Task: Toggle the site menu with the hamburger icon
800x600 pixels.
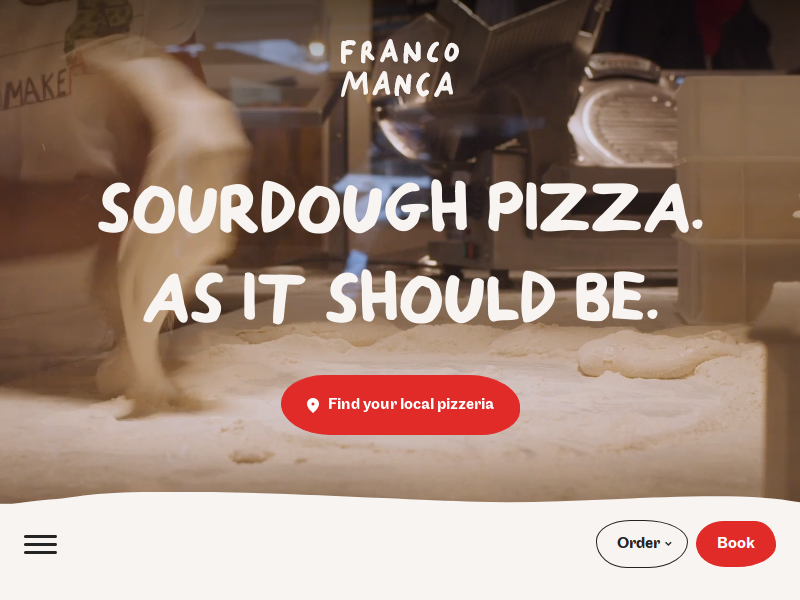Action: point(40,544)
